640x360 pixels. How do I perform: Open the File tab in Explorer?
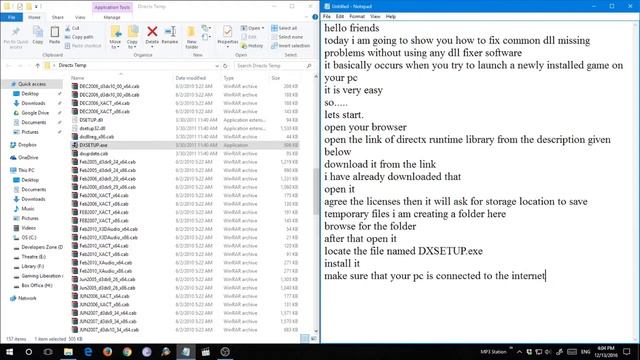click(x=11, y=17)
